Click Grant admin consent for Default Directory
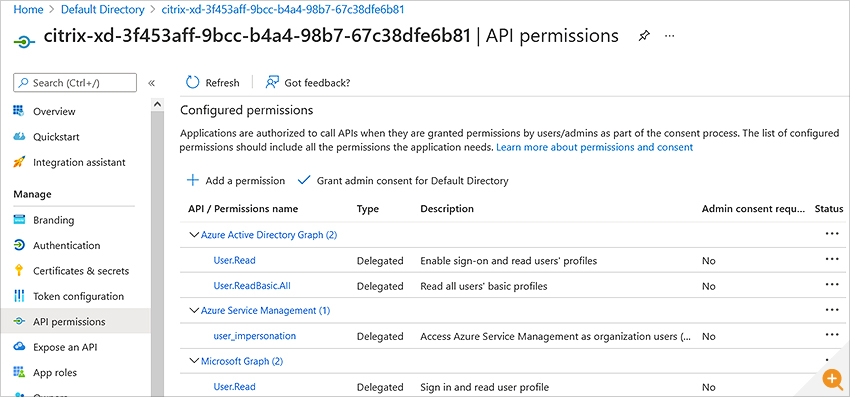850x397 pixels. 413,181
